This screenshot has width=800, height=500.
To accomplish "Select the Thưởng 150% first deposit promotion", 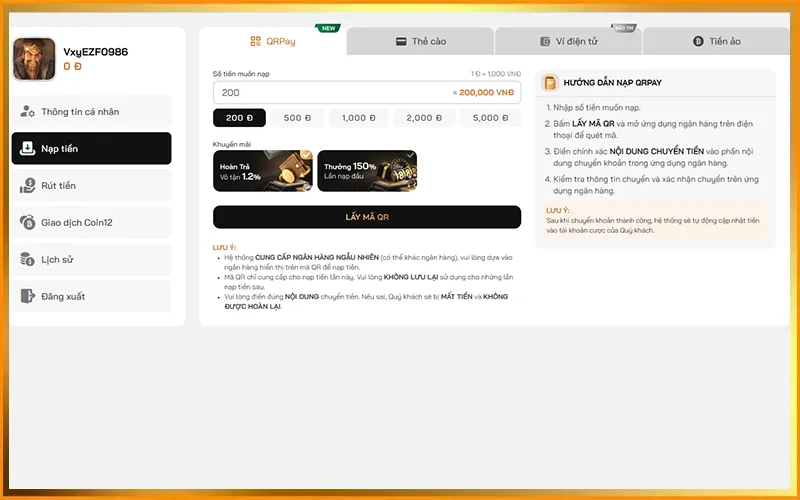I will 367,171.
